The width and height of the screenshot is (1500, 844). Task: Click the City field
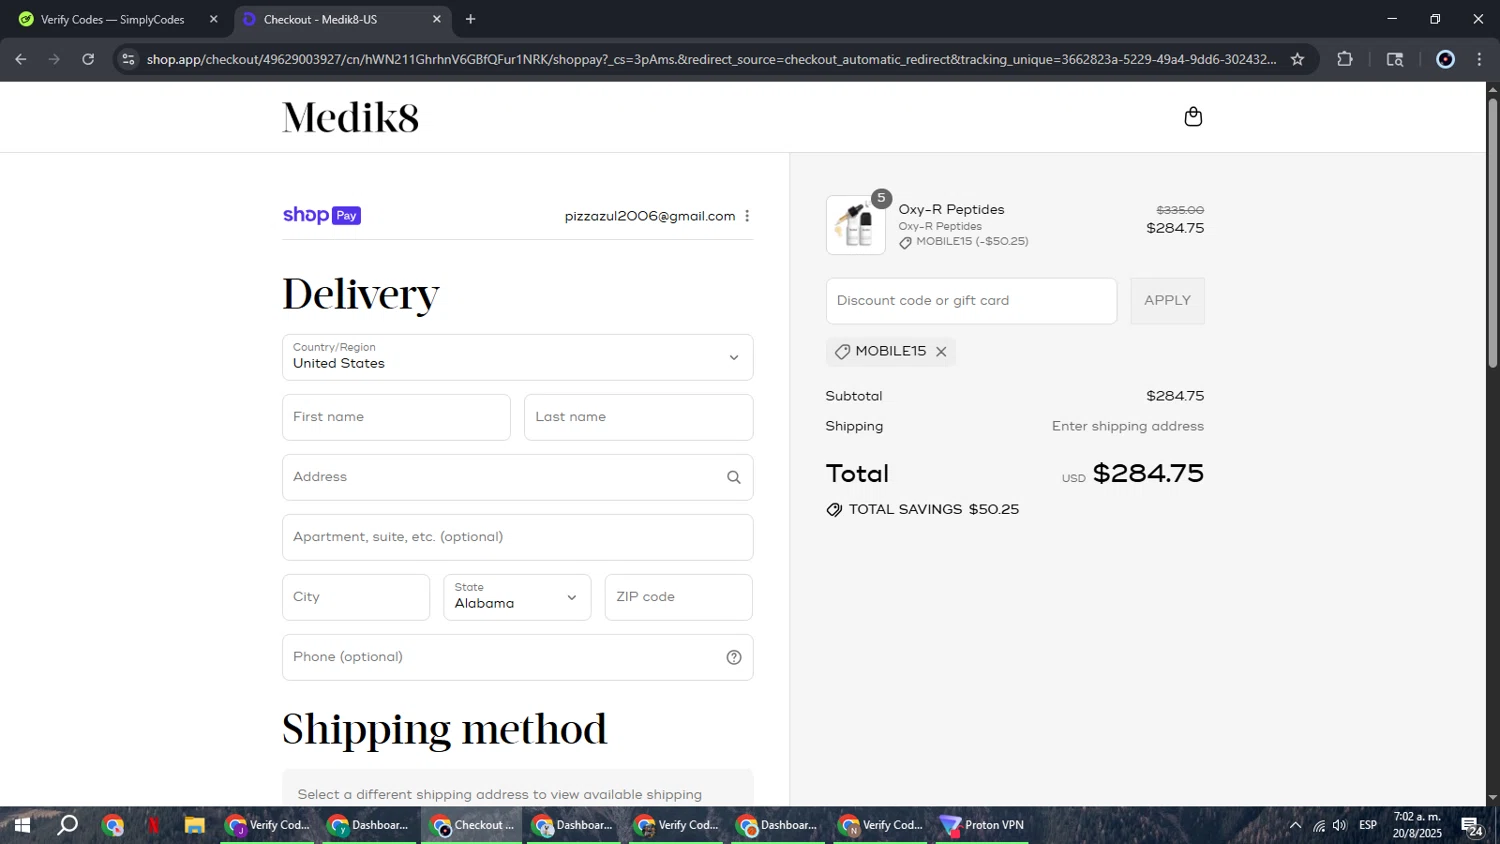356,598
